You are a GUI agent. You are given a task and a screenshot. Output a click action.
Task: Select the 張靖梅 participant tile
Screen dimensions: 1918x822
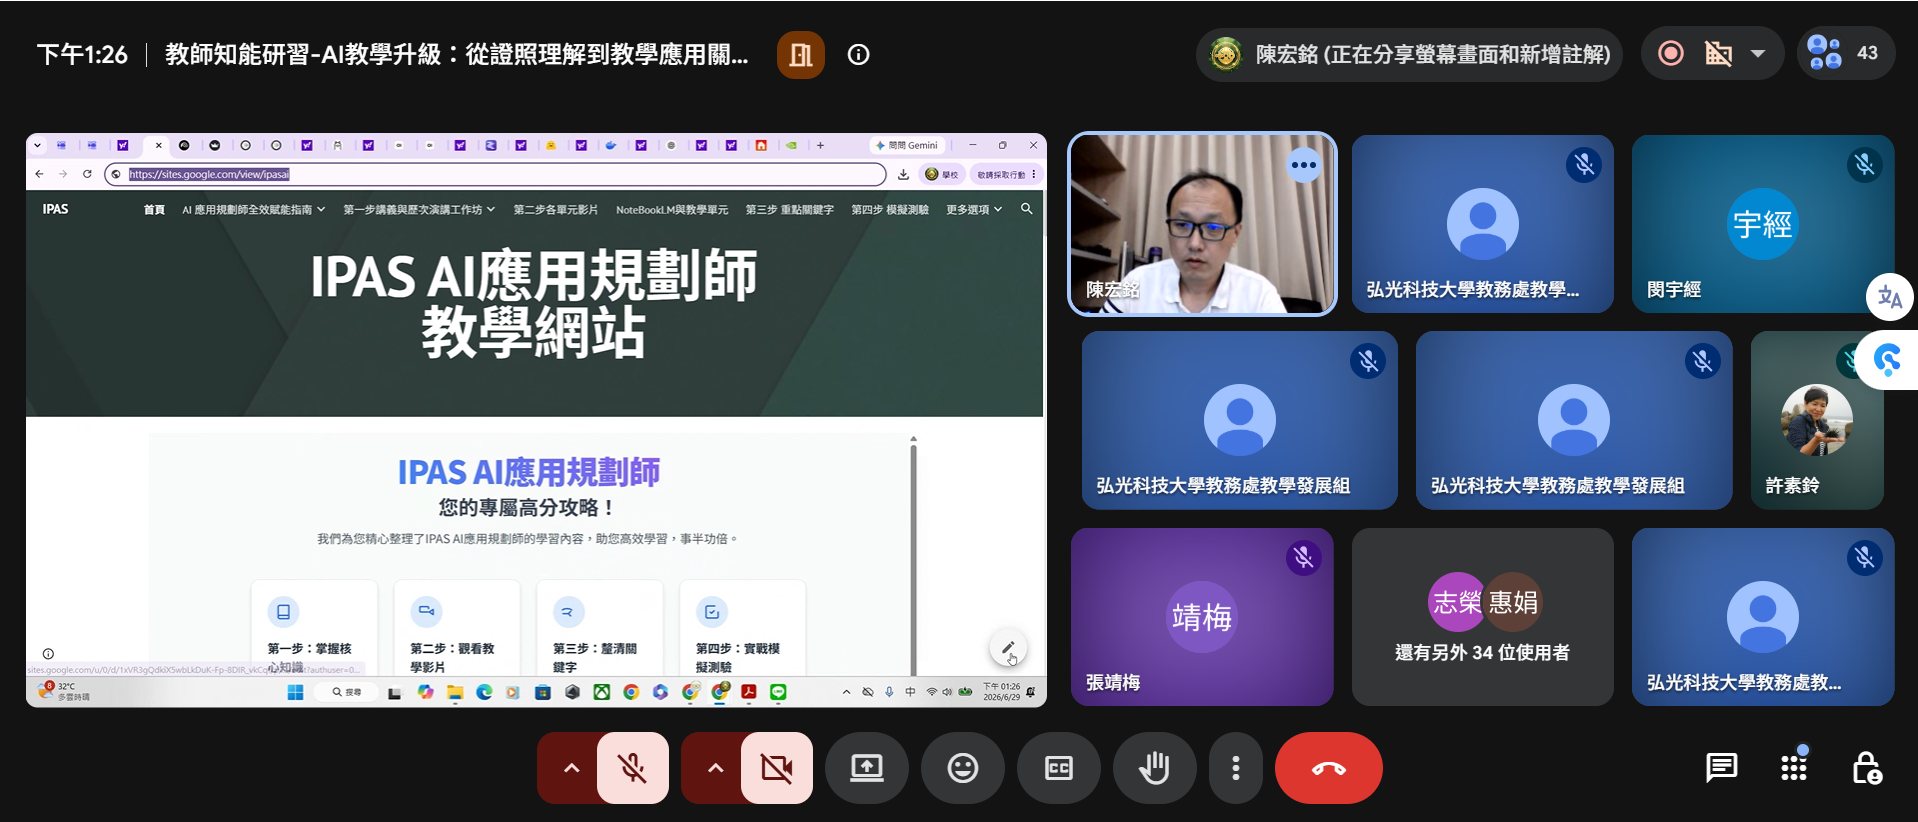[x=1202, y=617]
